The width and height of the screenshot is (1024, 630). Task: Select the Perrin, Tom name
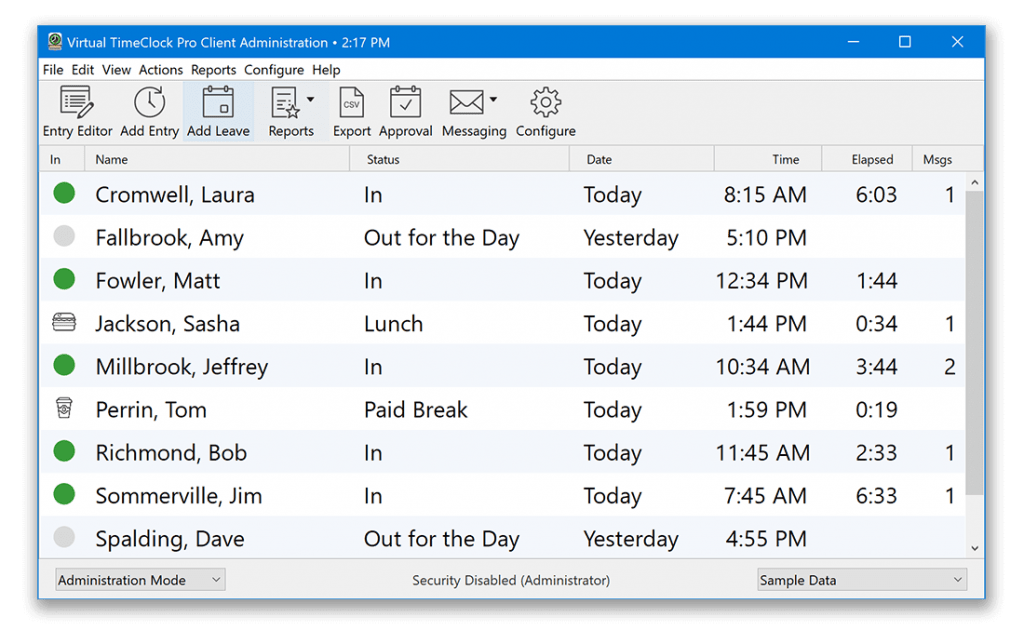pos(151,410)
